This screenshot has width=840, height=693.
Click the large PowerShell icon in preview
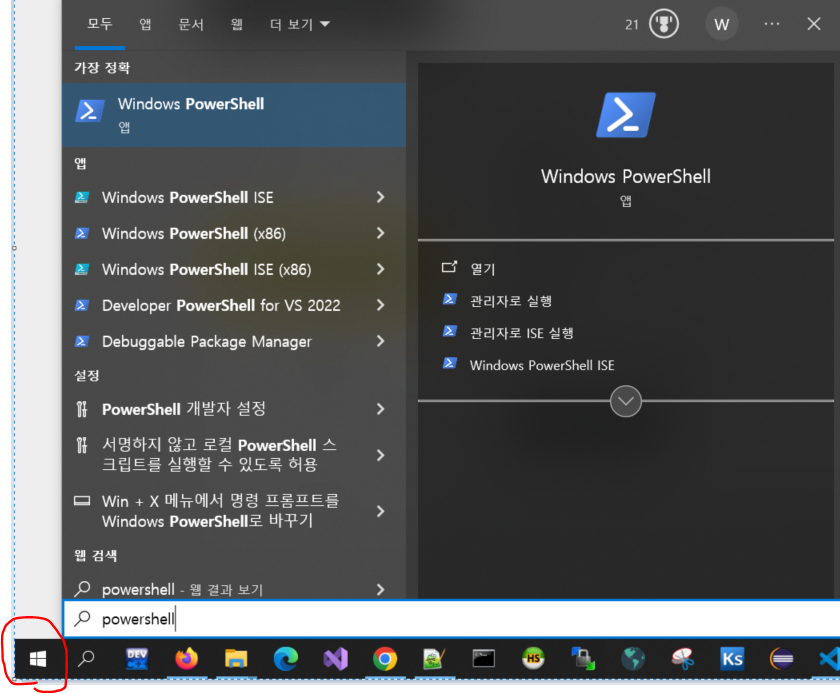click(626, 115)
